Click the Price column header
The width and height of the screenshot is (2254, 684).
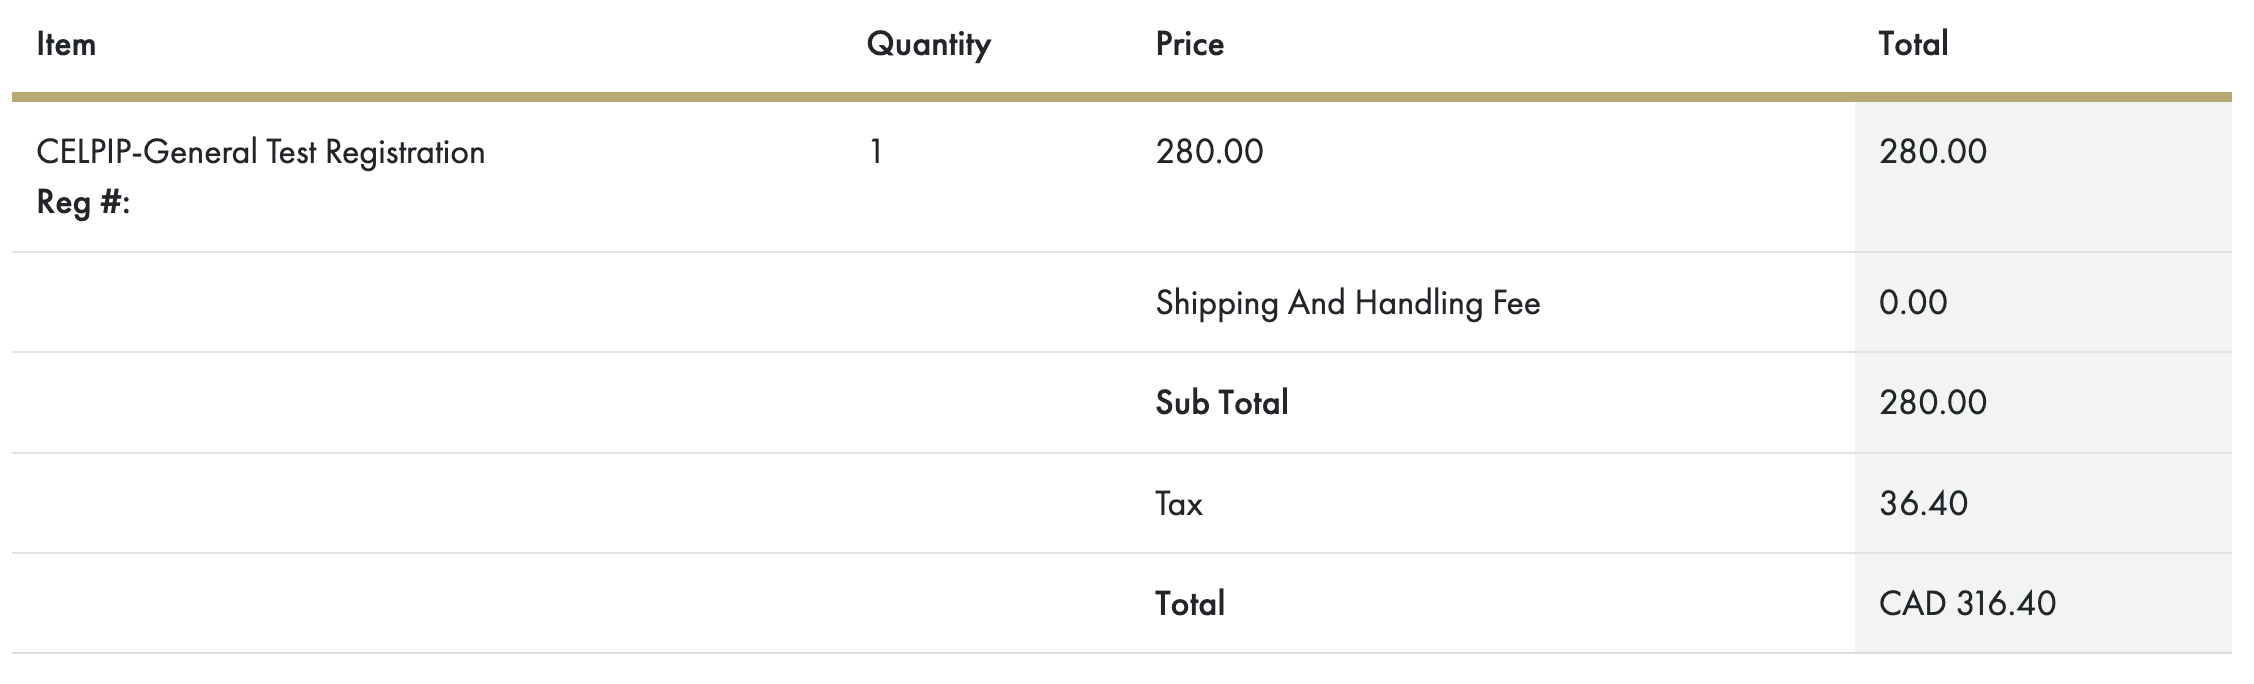tap(1189, 44)
